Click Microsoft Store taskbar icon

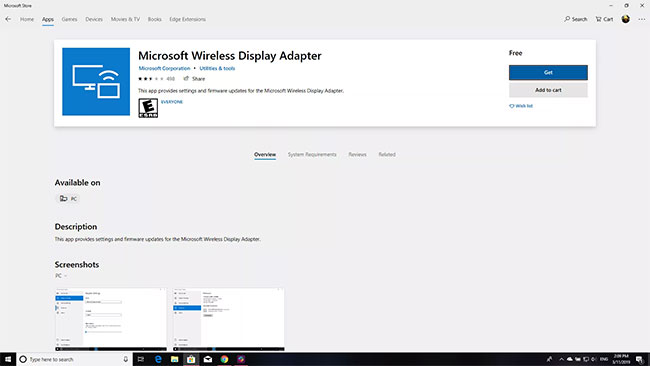tap(191, 359)
